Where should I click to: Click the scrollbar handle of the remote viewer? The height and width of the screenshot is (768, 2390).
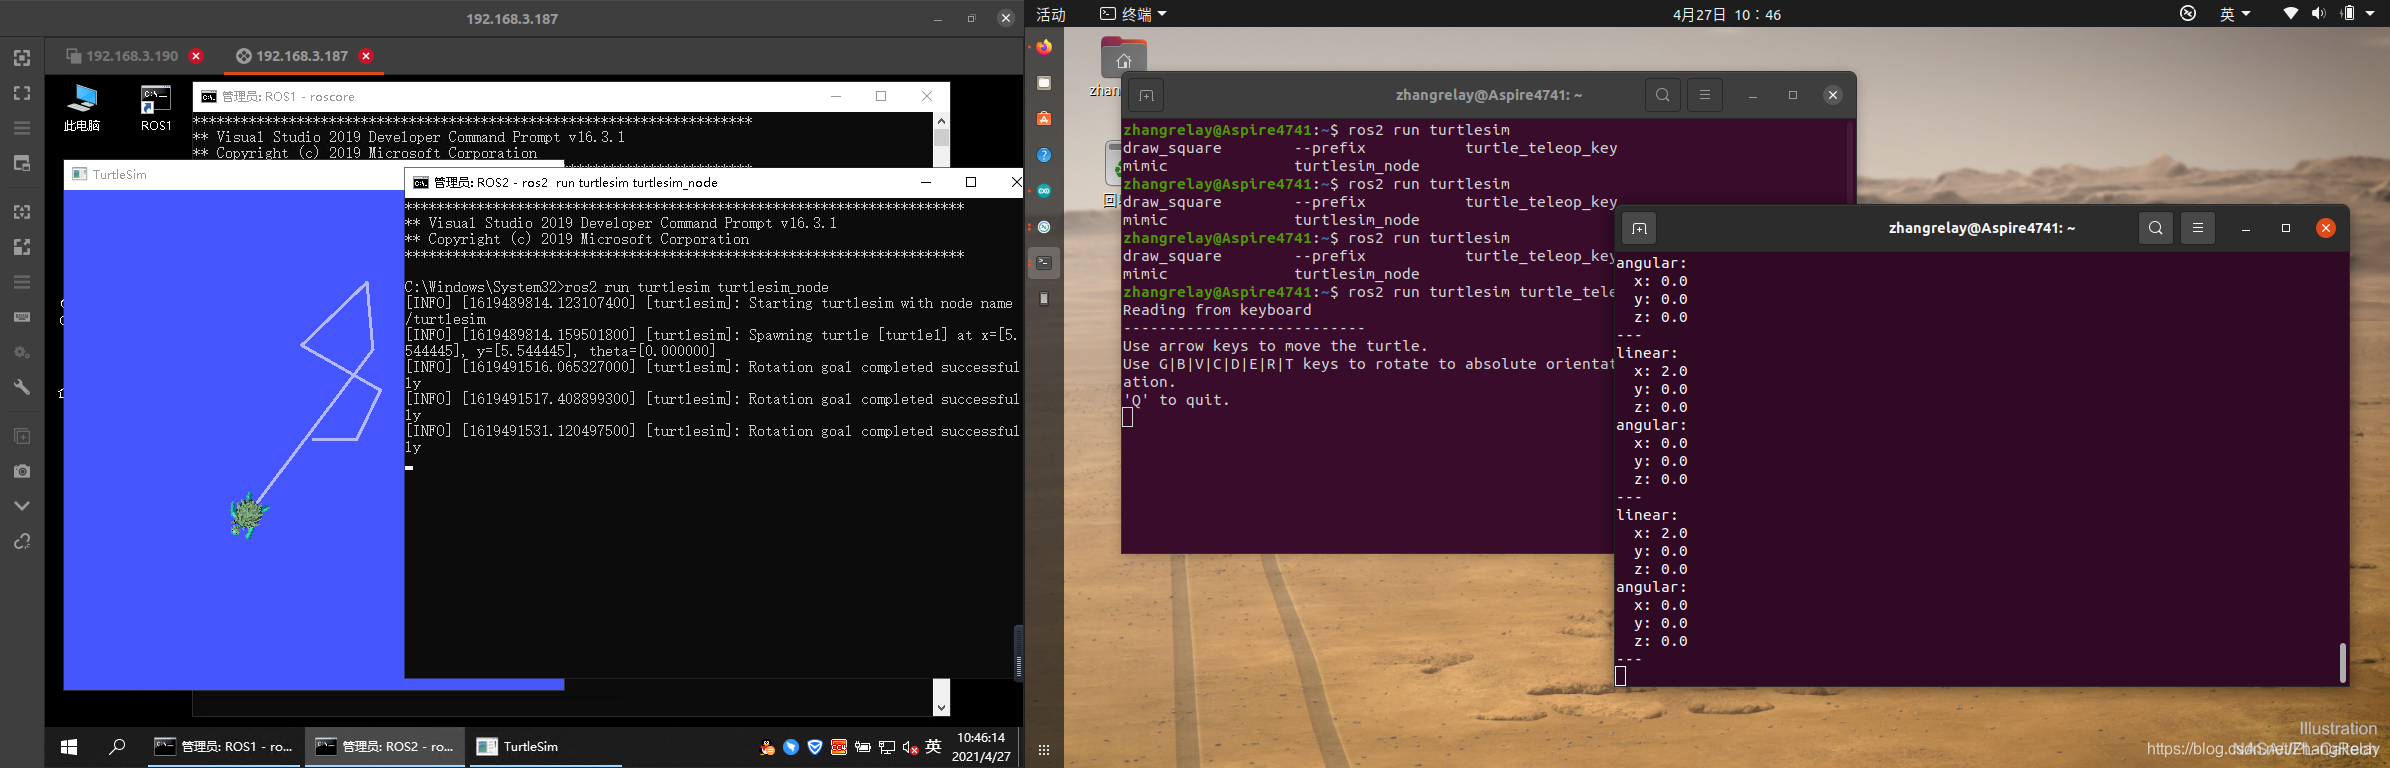(x=1018, y=653)
